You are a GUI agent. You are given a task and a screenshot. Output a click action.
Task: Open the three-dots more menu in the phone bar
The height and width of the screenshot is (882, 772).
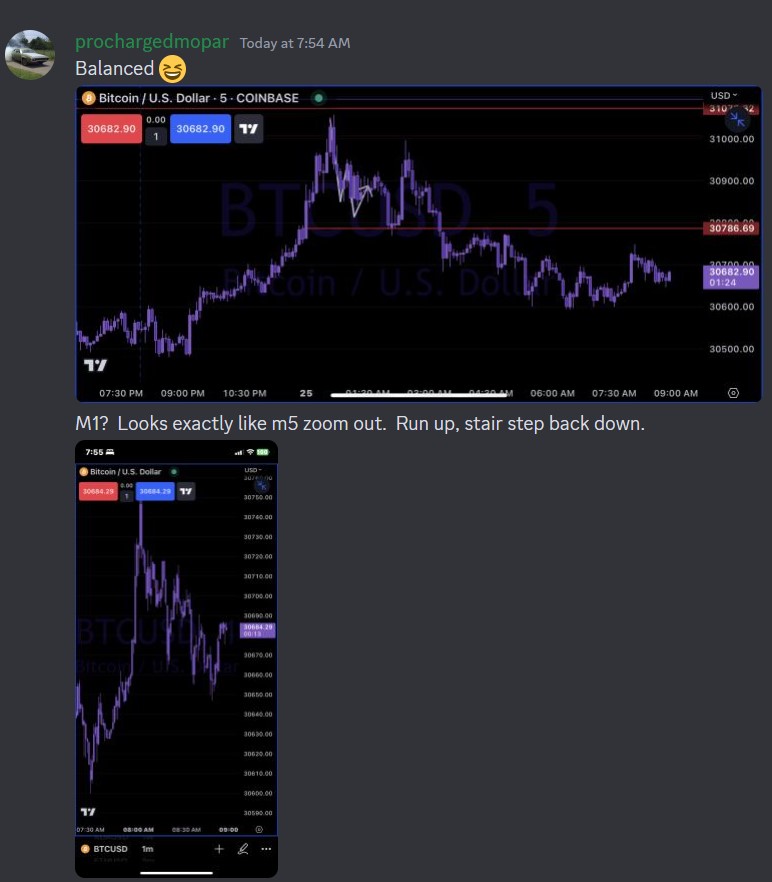266,849
